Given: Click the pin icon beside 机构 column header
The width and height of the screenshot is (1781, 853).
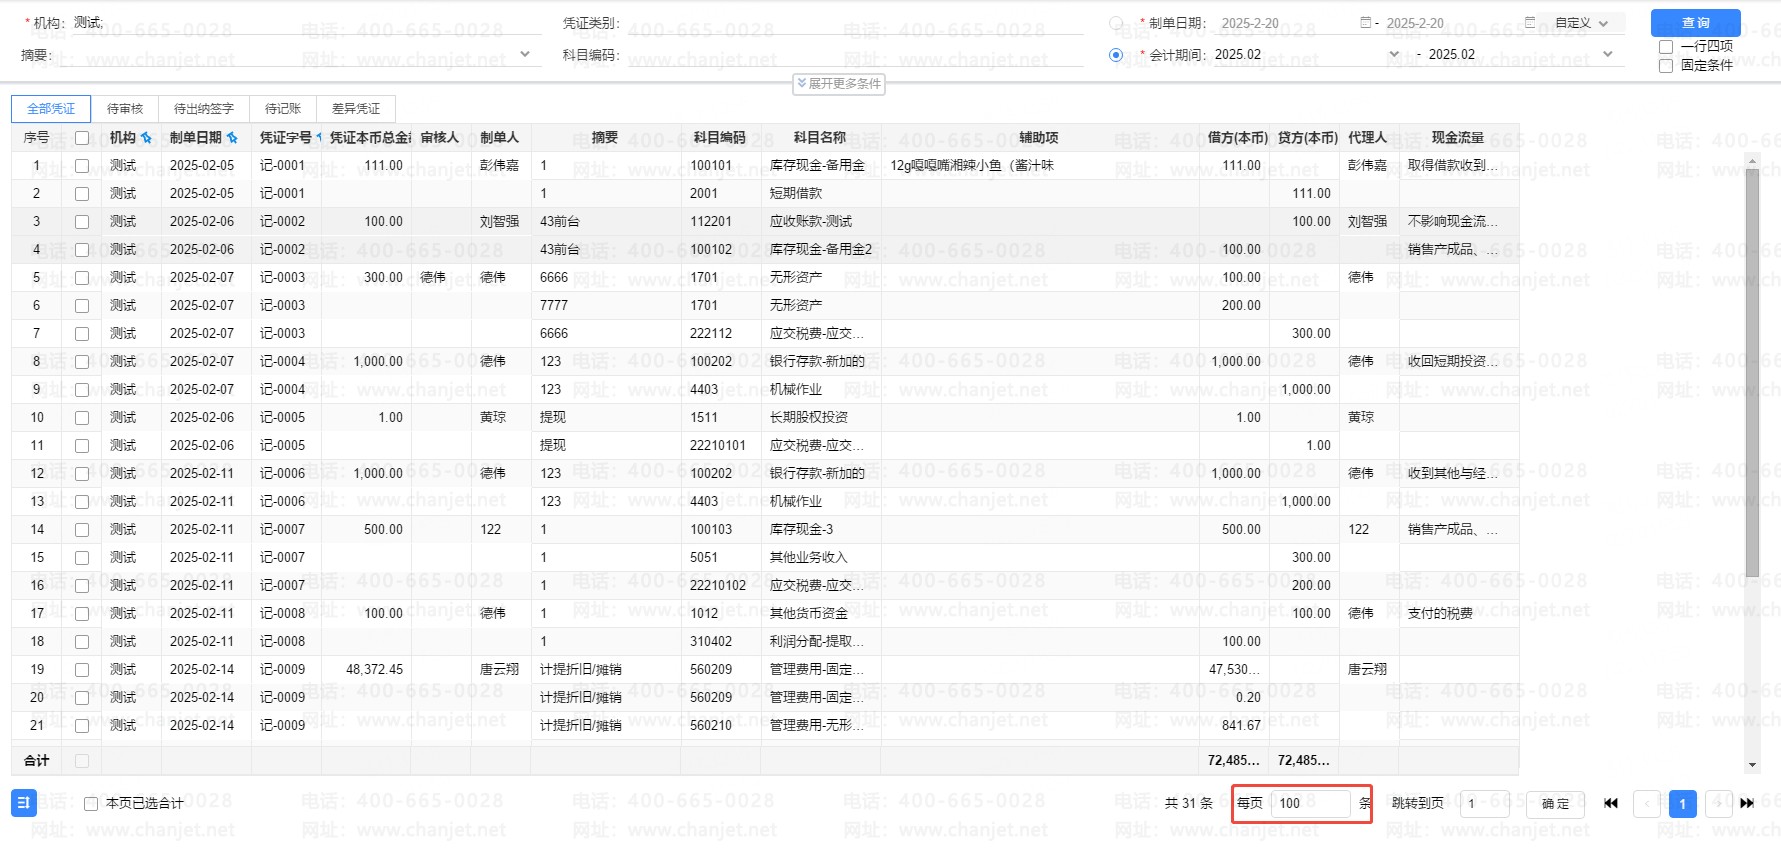Looking at the screenshot, I should tap(146, 138).
